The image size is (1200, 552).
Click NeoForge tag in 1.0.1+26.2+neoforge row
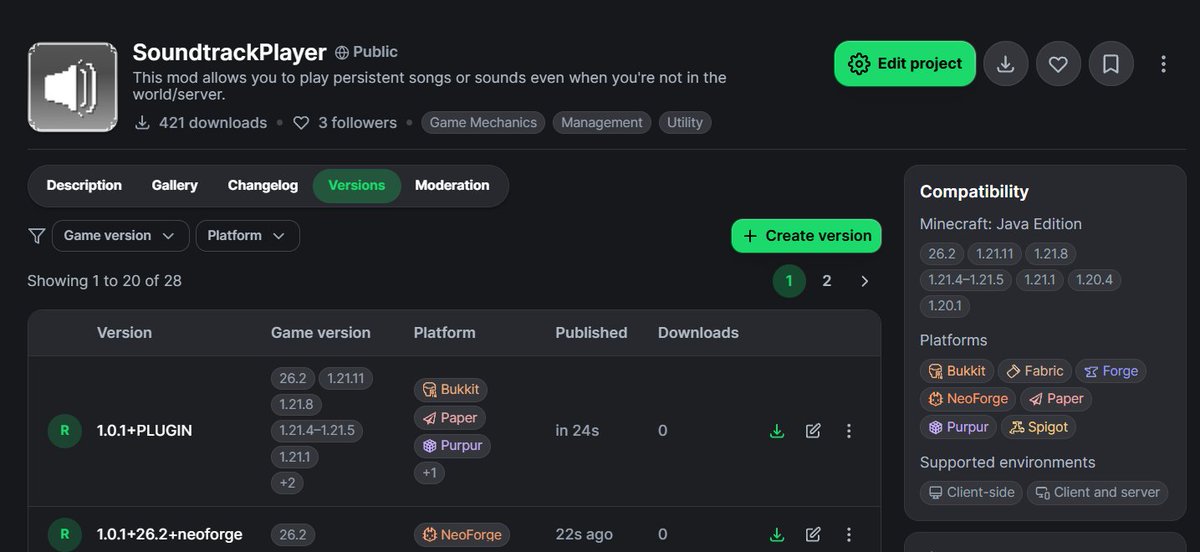click(x=462, y=535)
